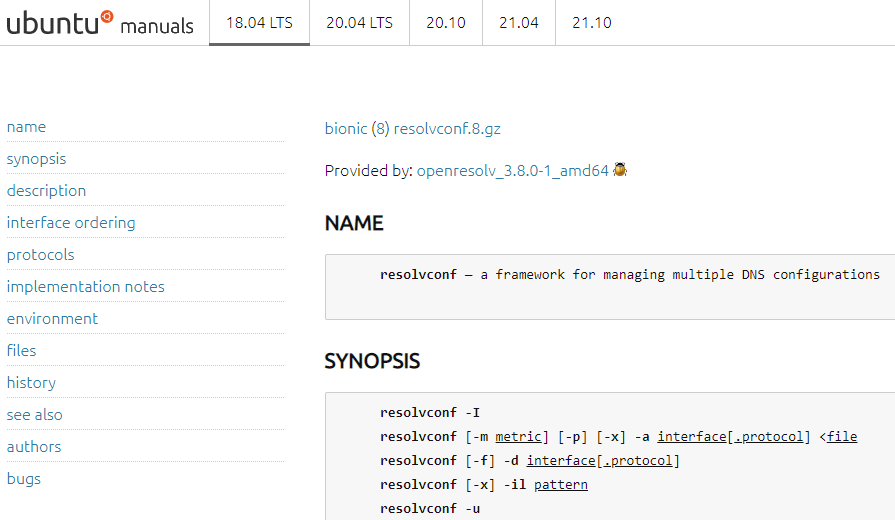Click the 'resolvconf -u' synopsis line
Image resolution: width=895 pixels, height=520 pixels.
430,508
